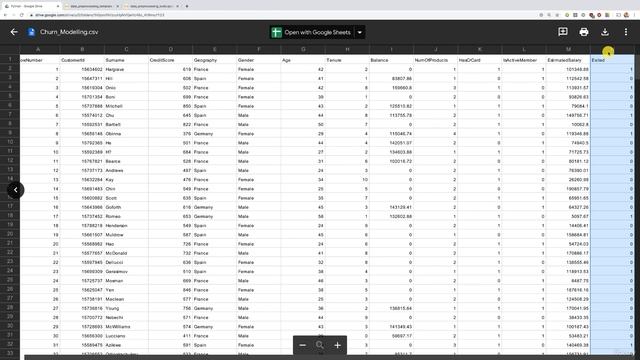Viewport: 640px width, 360px height.
Task: Click the surname Andrews cell
Action: [126, 170]
